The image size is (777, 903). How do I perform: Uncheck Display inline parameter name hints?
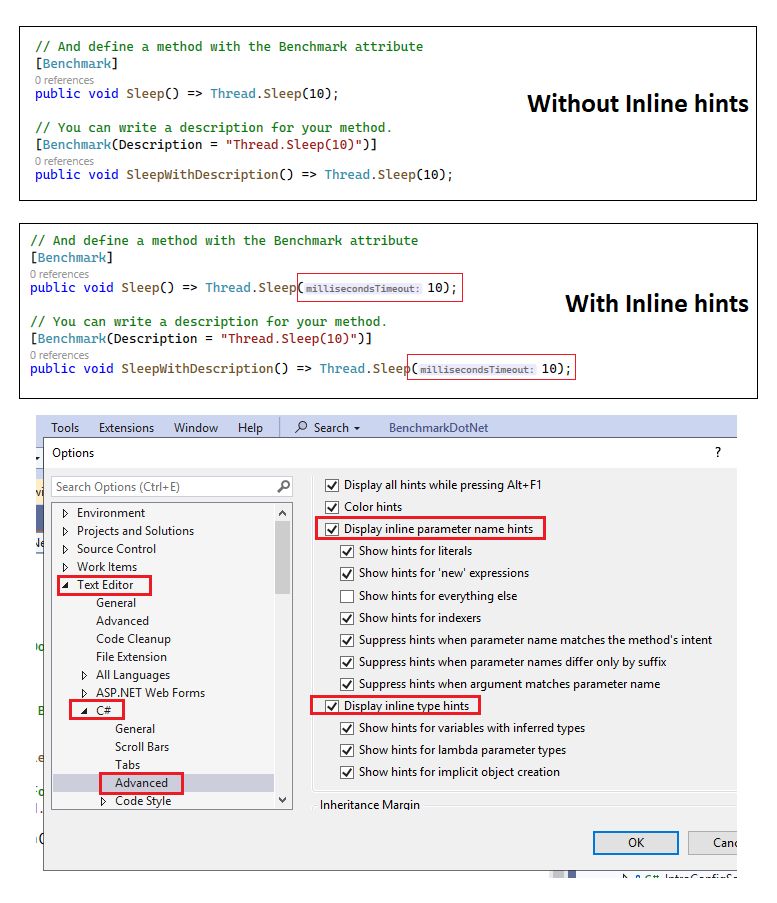point(332,529)
